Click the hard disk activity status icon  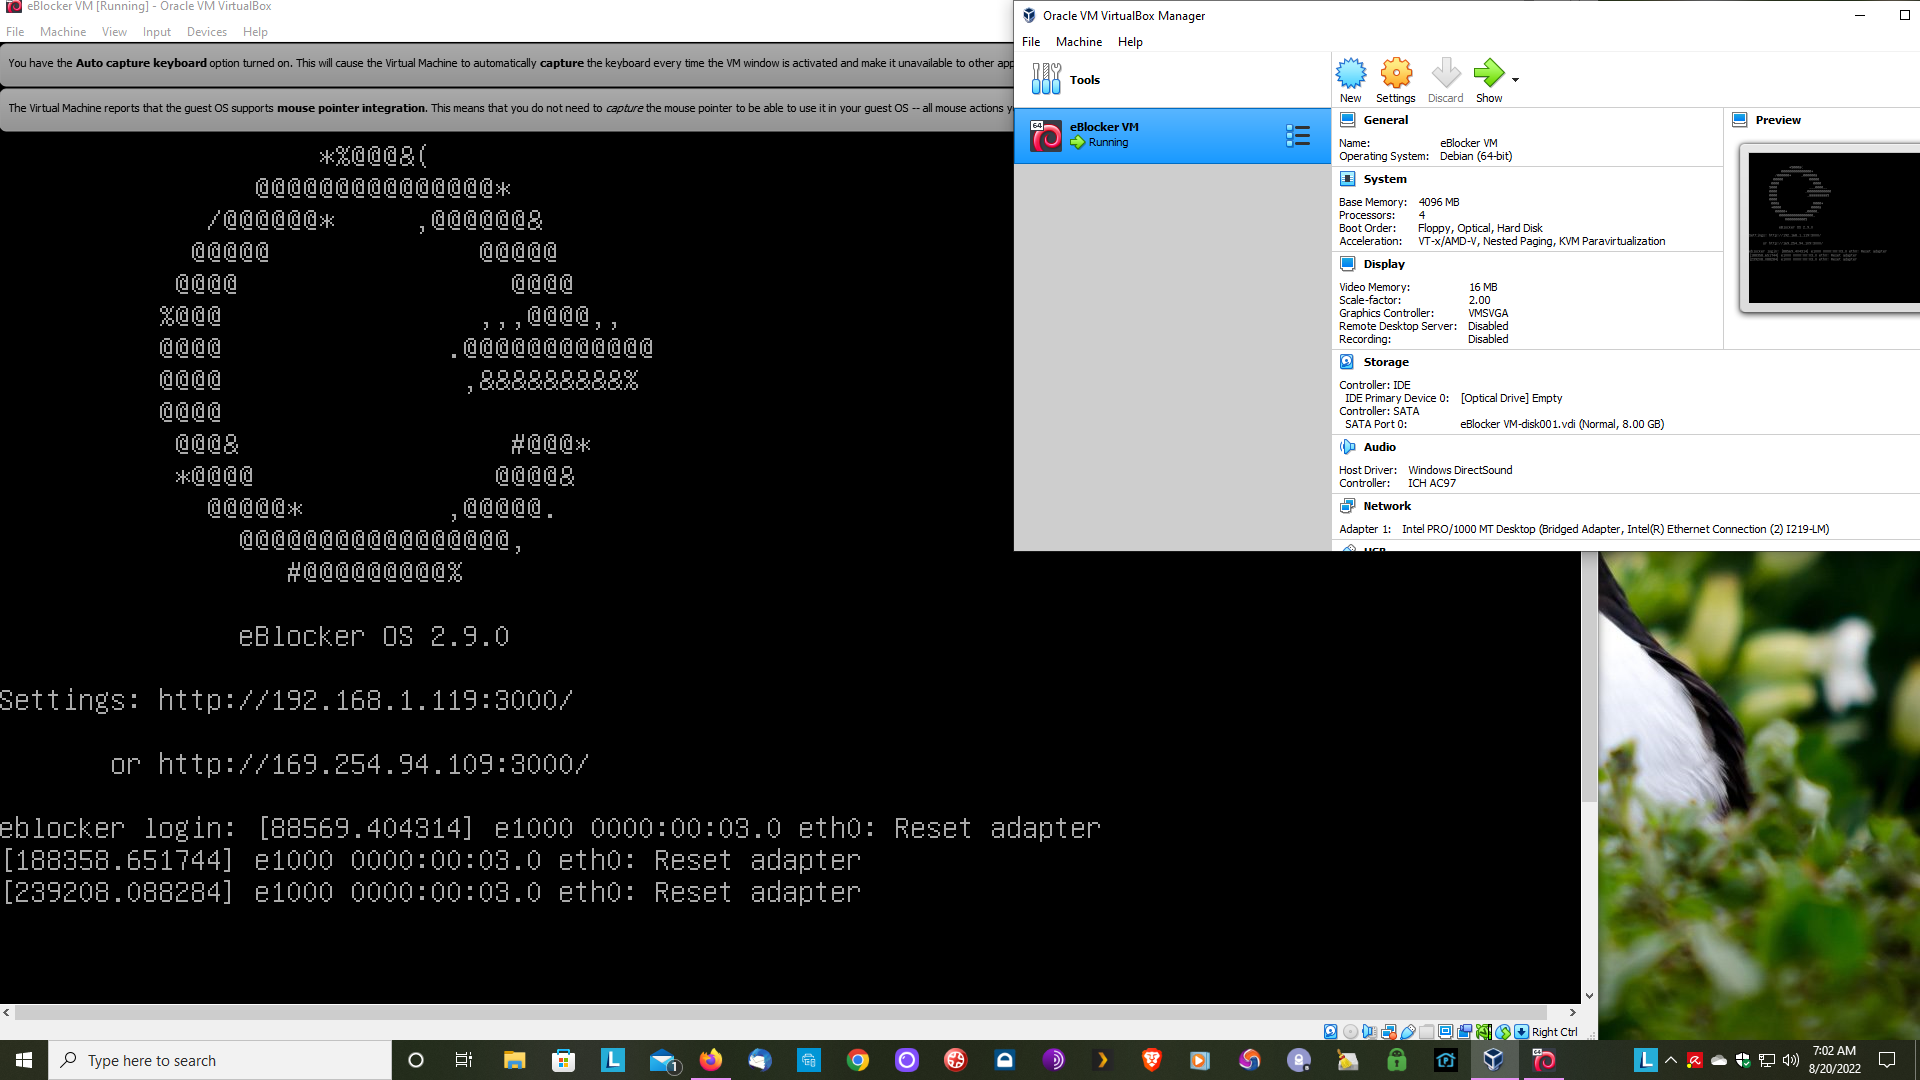click(x=1330, y=1032)
